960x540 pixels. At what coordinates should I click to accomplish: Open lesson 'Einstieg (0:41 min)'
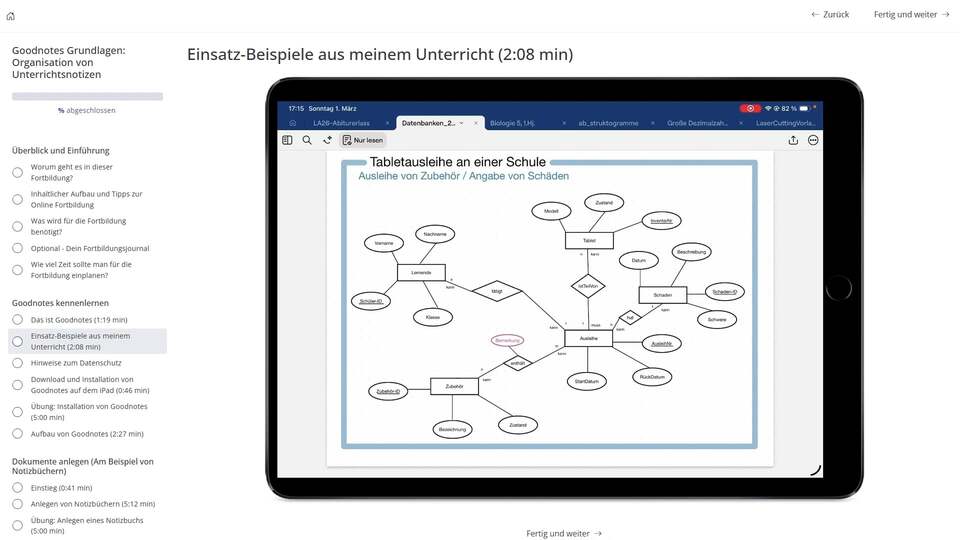pos(61,488)
